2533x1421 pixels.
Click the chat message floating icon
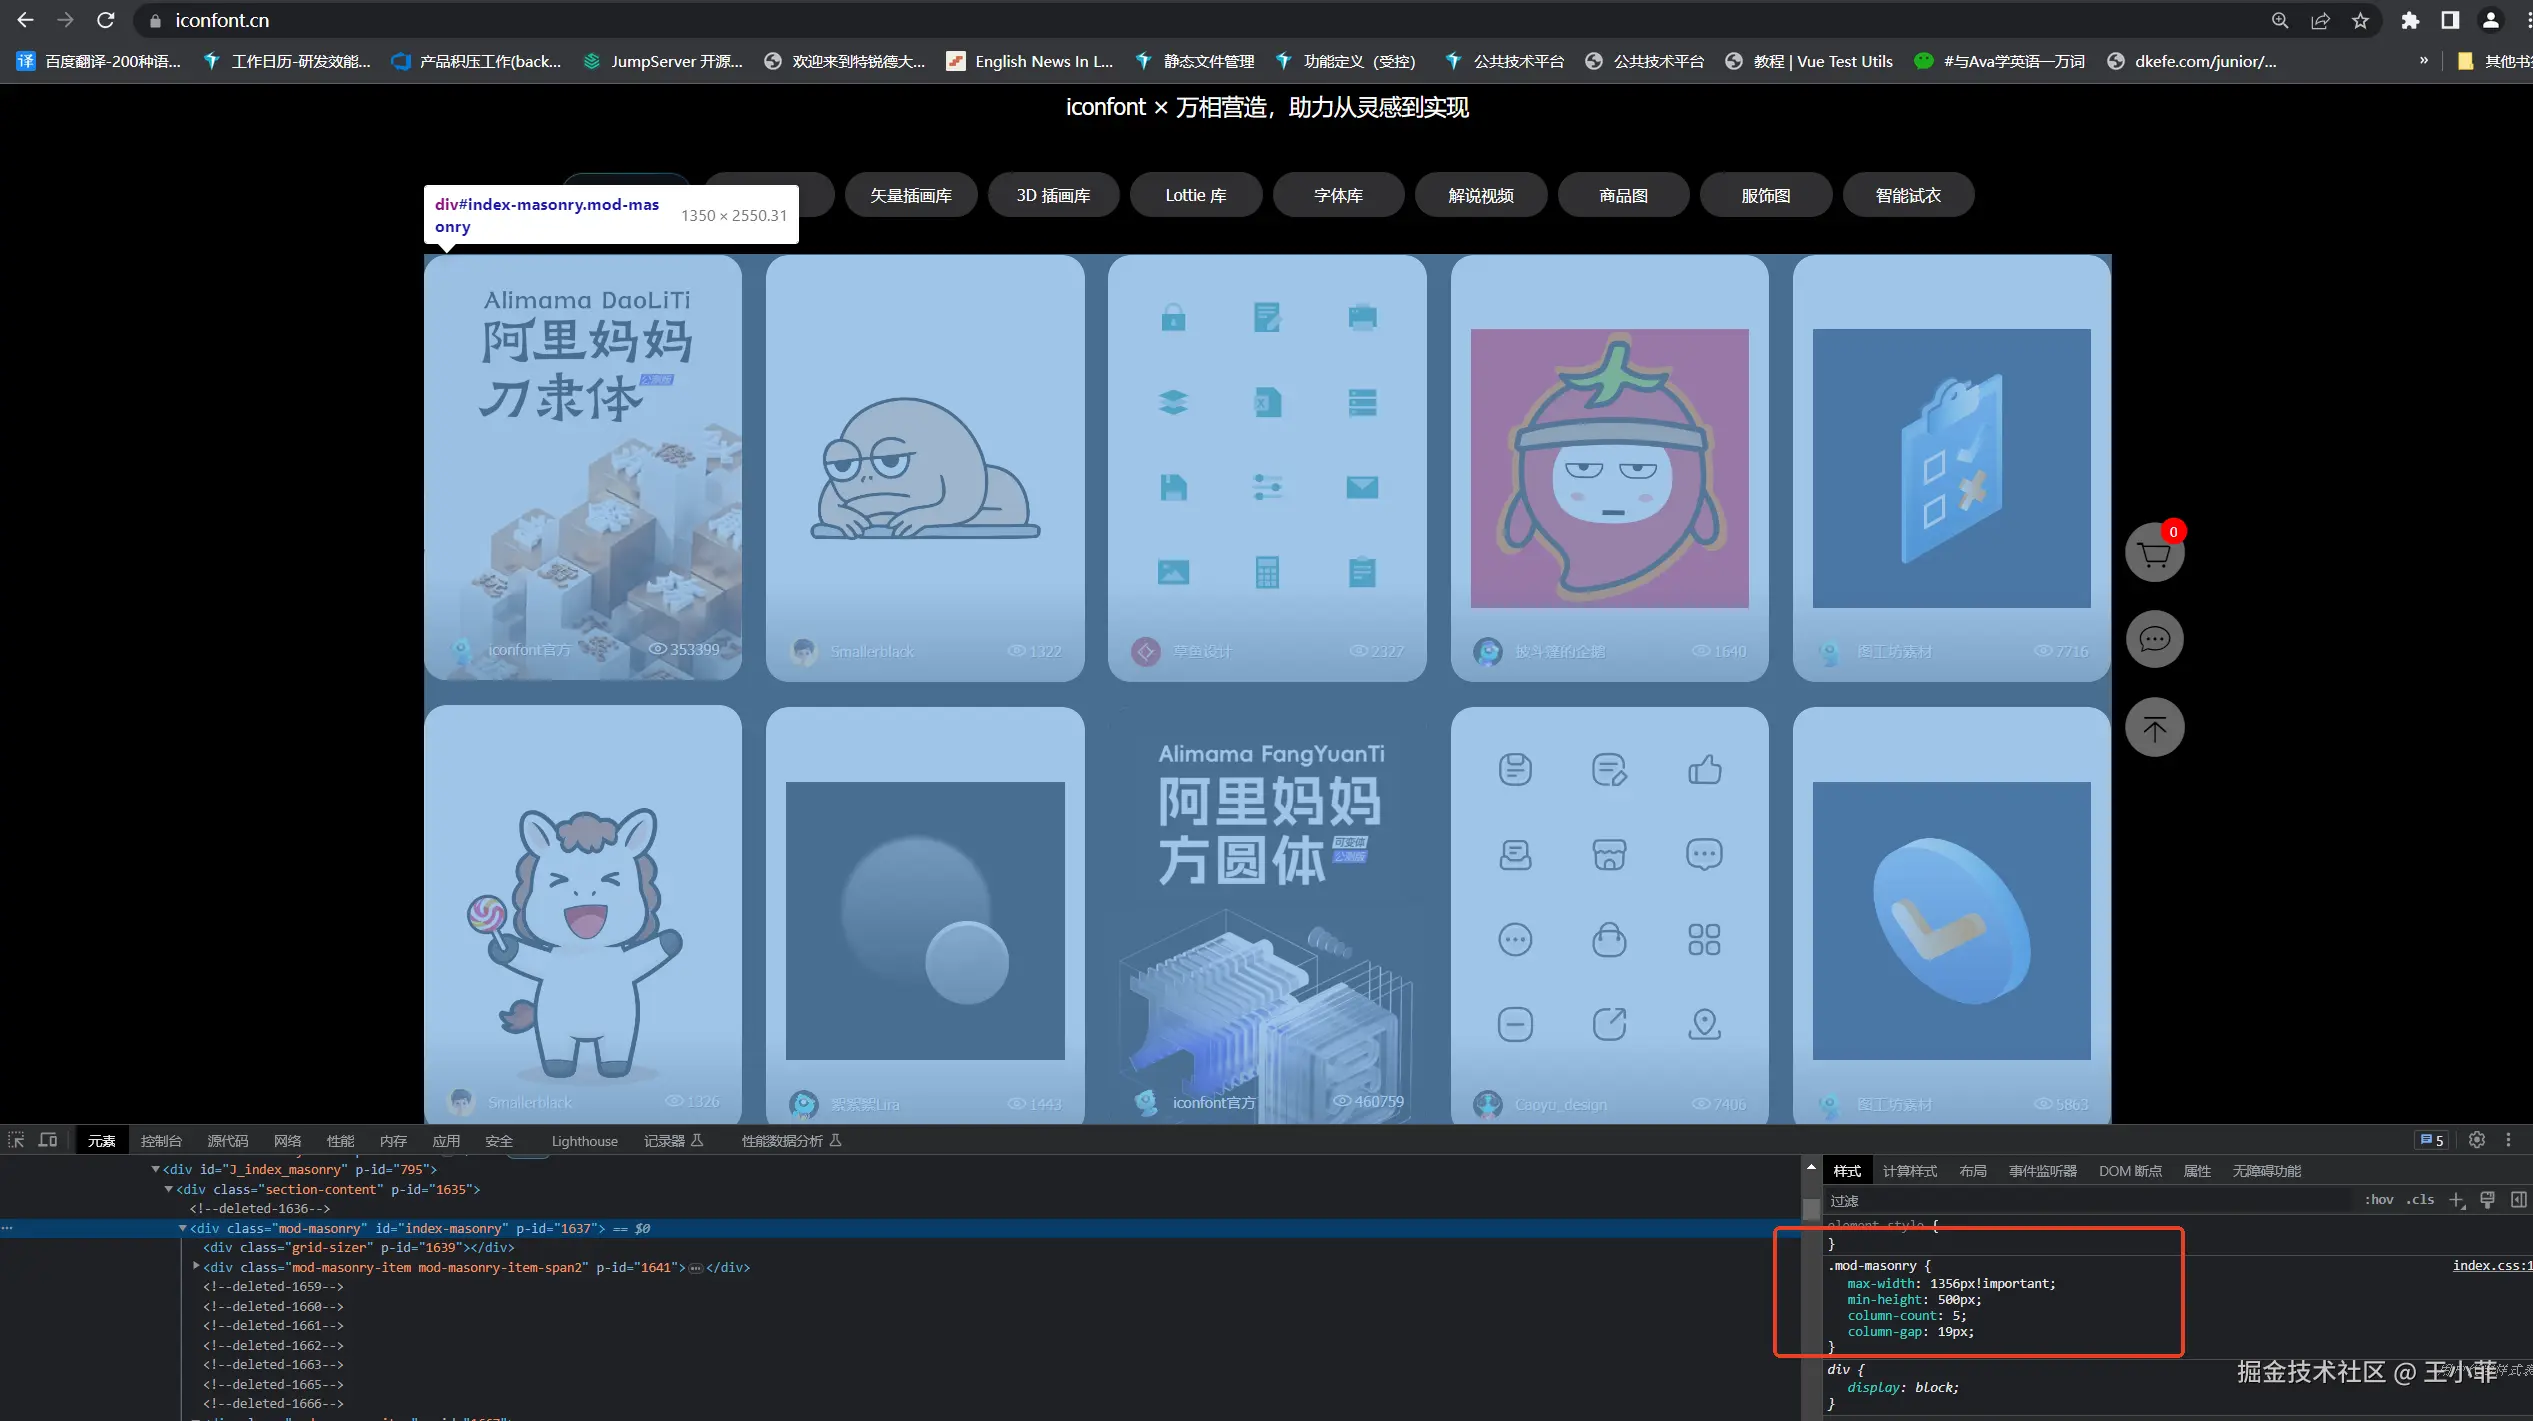2154,639
